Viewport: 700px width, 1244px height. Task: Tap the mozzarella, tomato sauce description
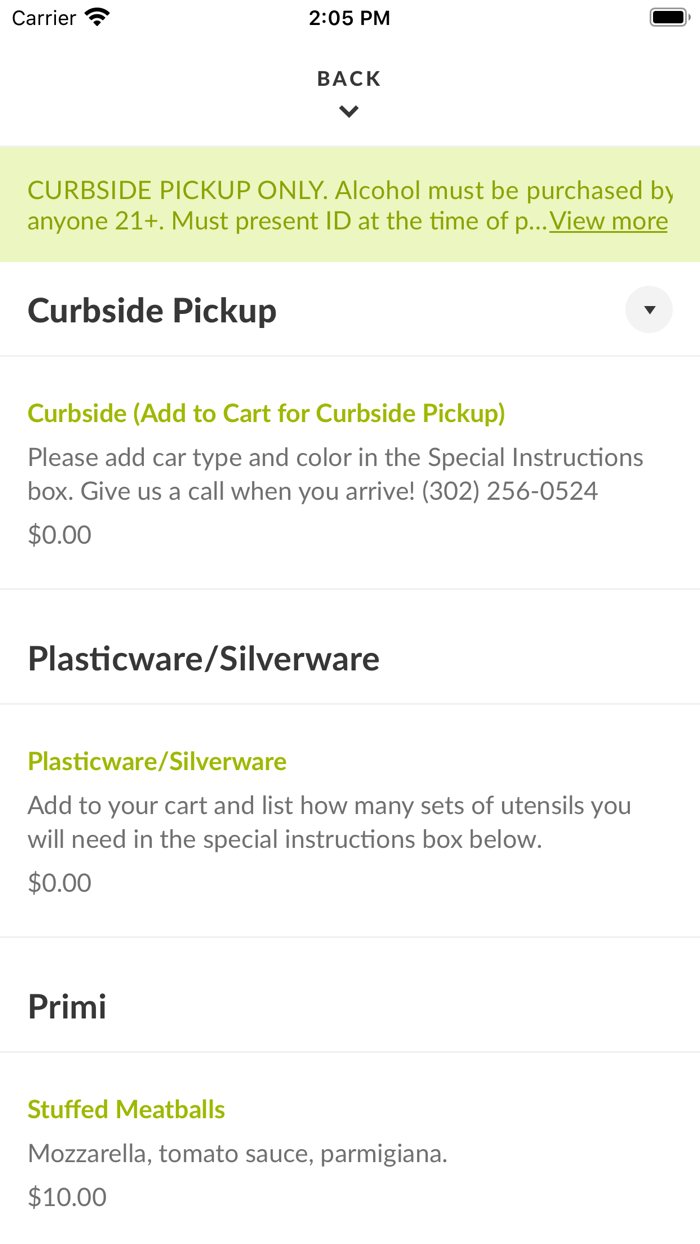click(x=237, y=1154)
